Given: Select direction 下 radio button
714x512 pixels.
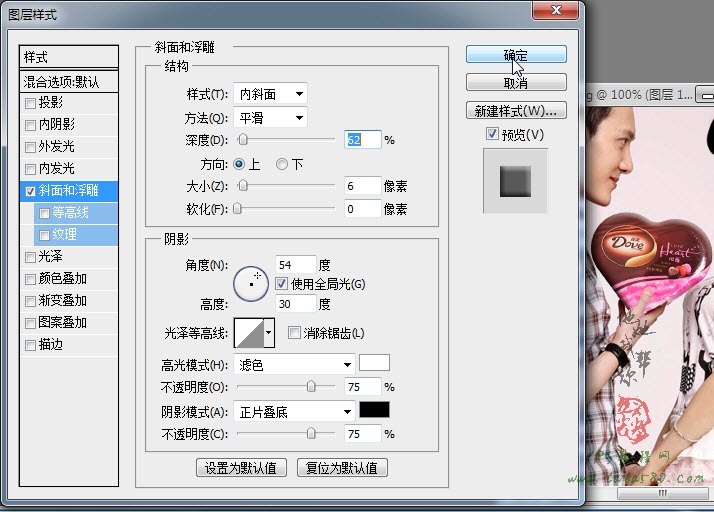Looking at the screenshot, I should point(282,164).
